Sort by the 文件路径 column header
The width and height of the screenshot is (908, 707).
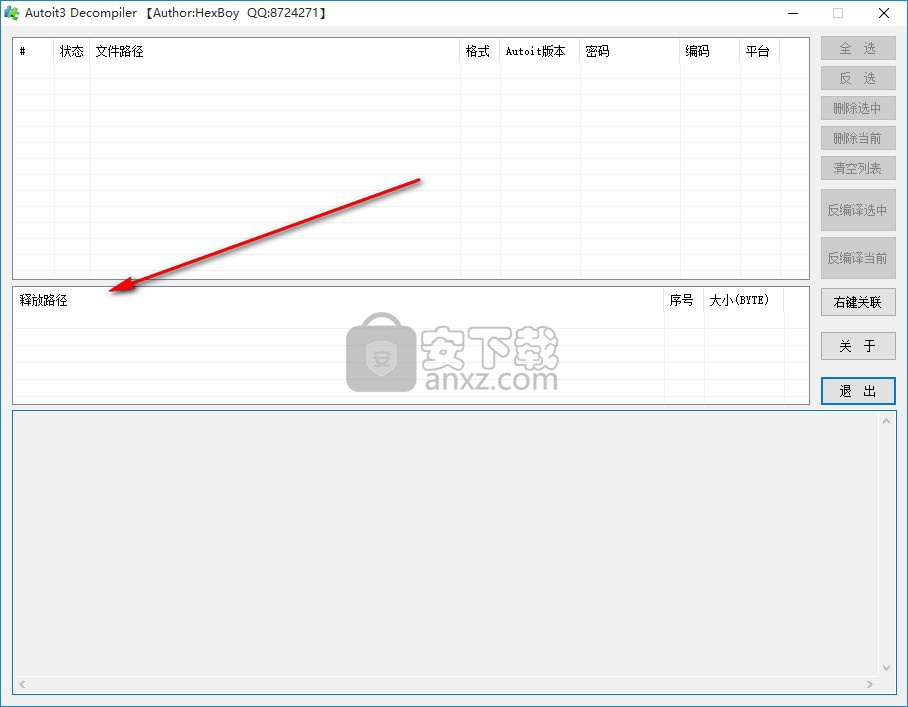(274, 52)
